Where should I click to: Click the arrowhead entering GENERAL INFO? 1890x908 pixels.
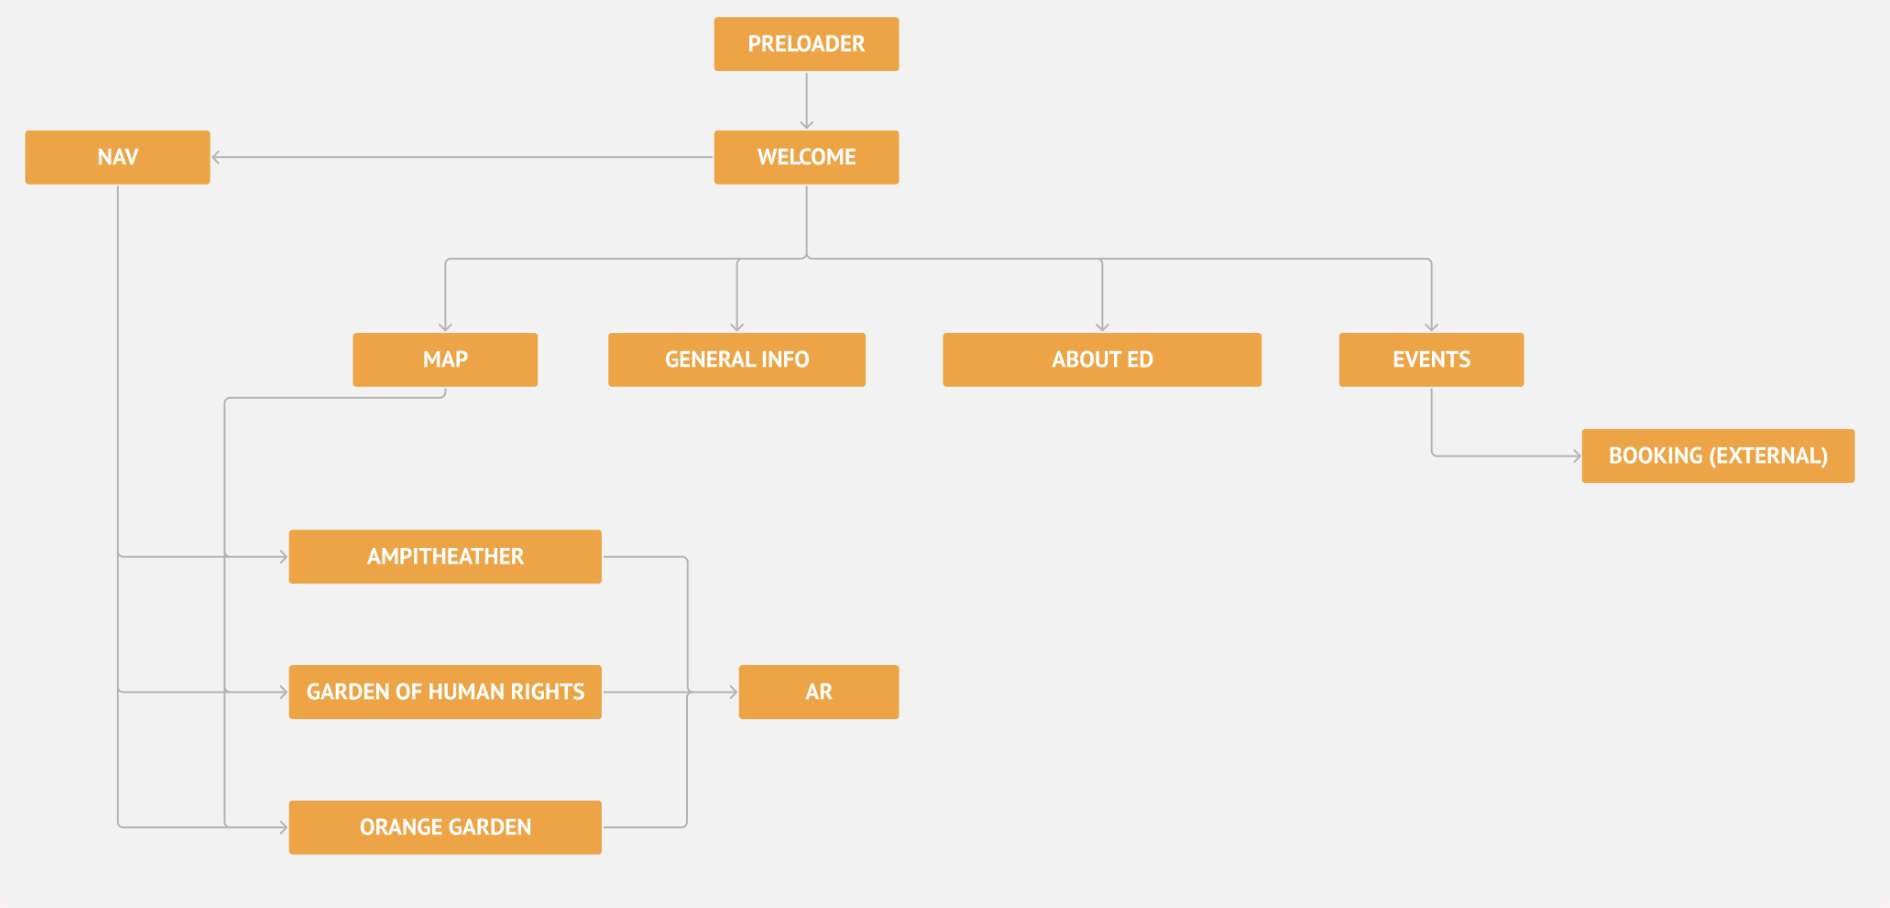(737, 326)
